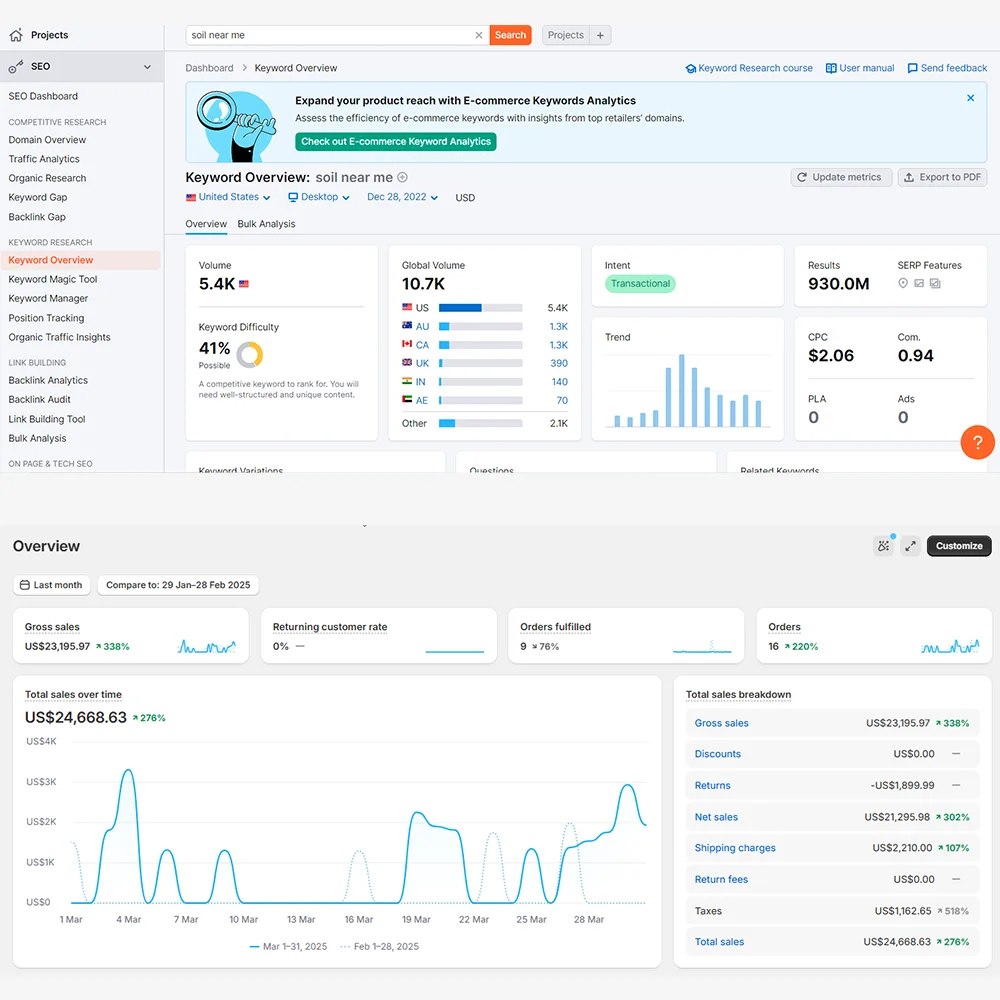This screenshot has width=1000, height=1000.
Task: Clear the search field with X icon
Action: 479,35
